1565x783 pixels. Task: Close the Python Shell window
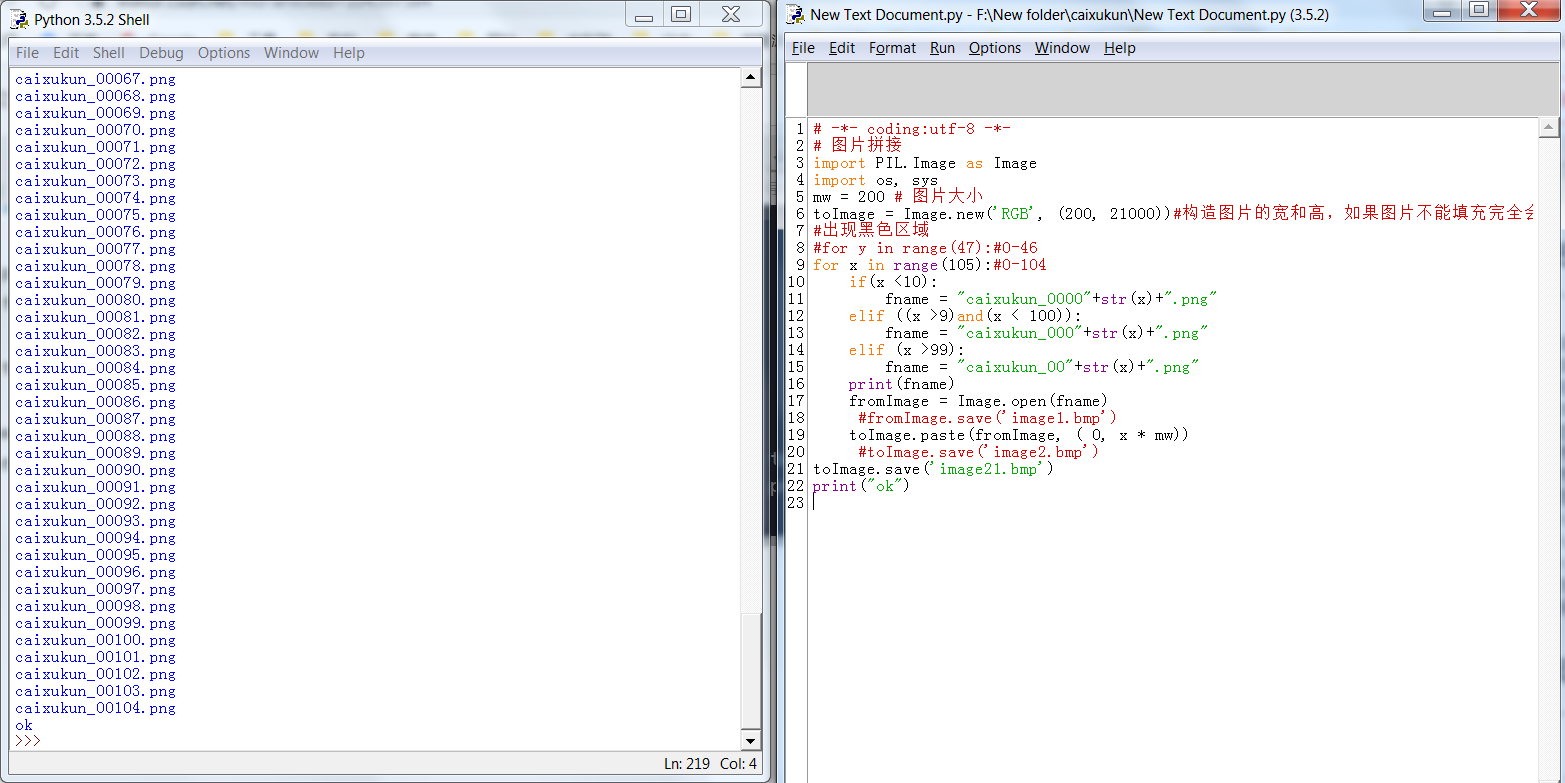pyautogui.click(x=732, y=14)
